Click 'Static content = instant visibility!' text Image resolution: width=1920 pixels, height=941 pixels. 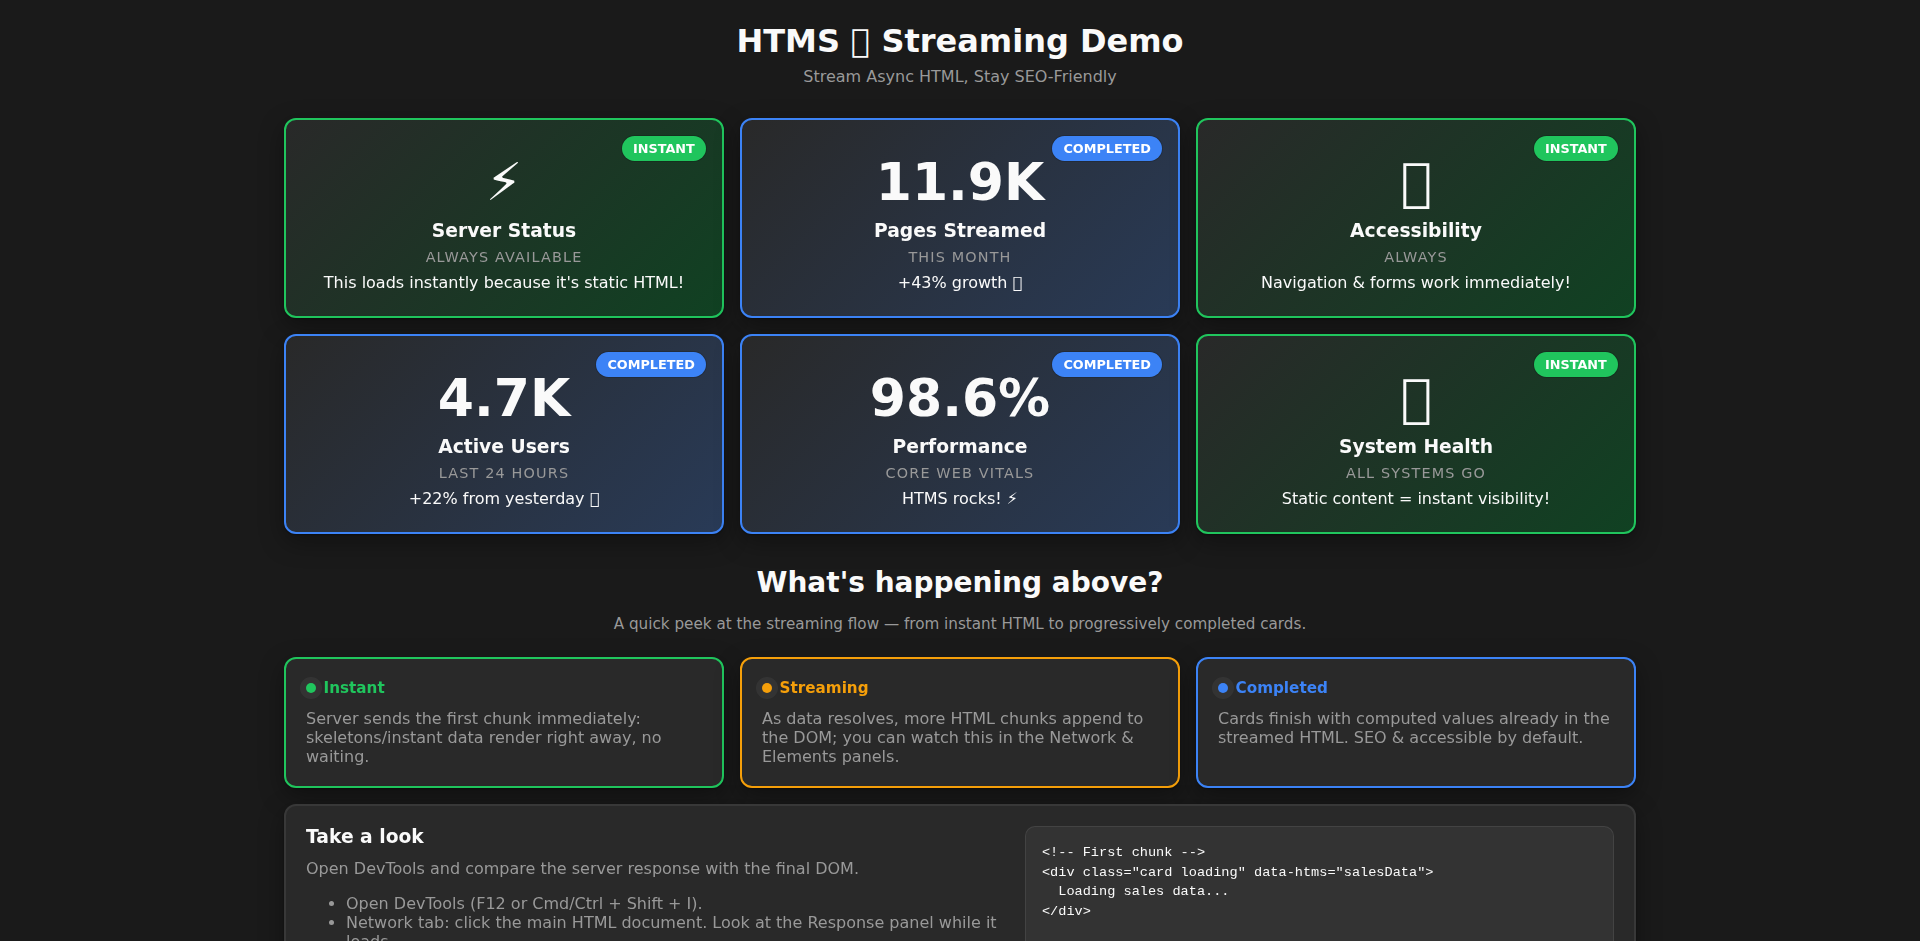[x=1416, y=499]
